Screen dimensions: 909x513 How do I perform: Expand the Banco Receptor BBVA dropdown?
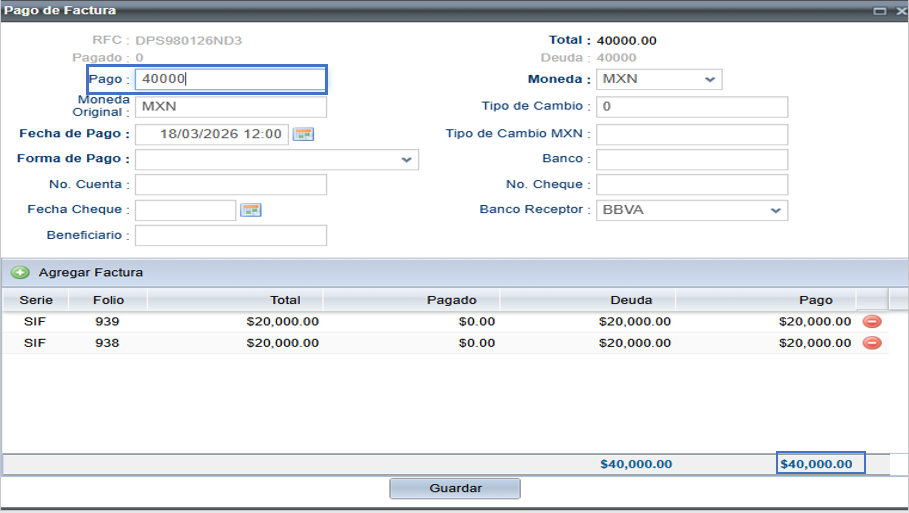click(775, 211)
